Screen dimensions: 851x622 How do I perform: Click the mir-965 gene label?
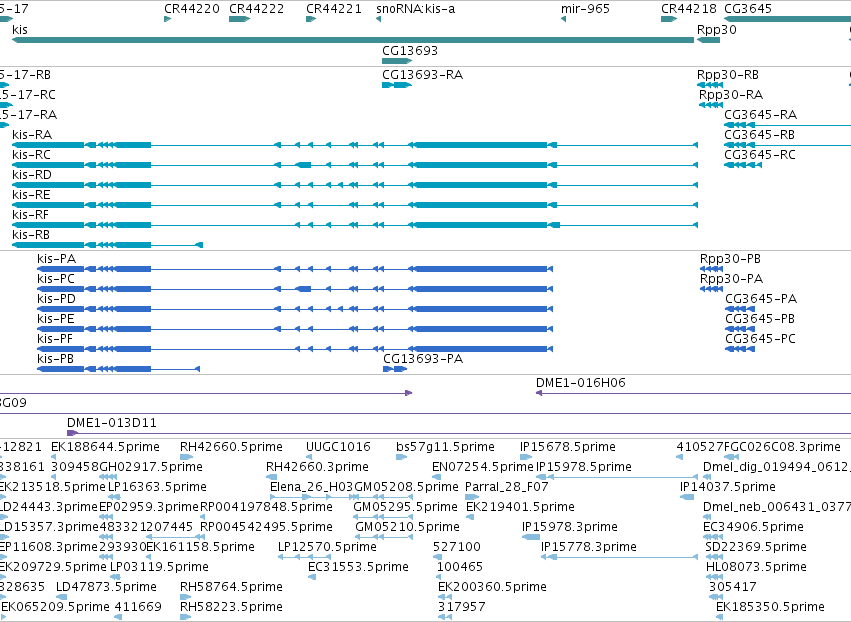point(585,9)
